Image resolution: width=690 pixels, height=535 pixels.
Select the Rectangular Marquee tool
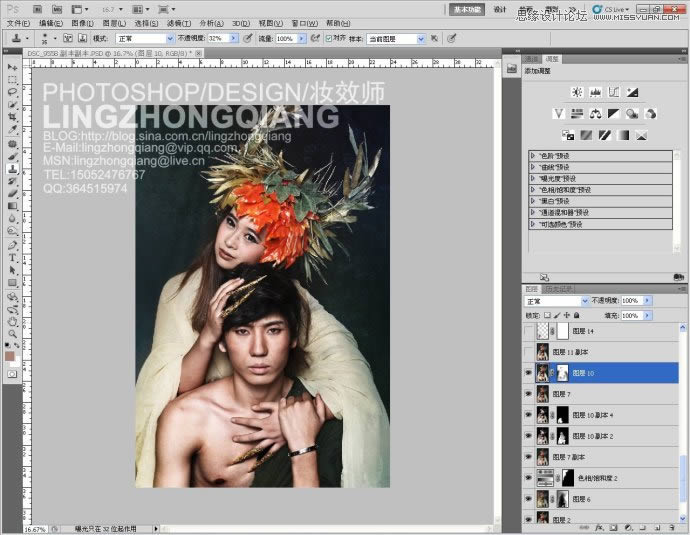[x=12, y=80]
